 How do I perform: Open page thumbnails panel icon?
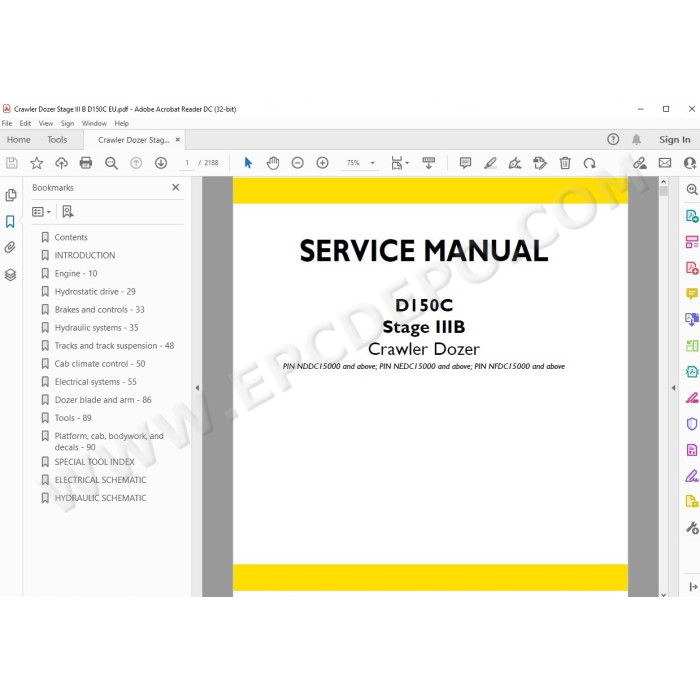pyautogui.click(x=11, y=195)
